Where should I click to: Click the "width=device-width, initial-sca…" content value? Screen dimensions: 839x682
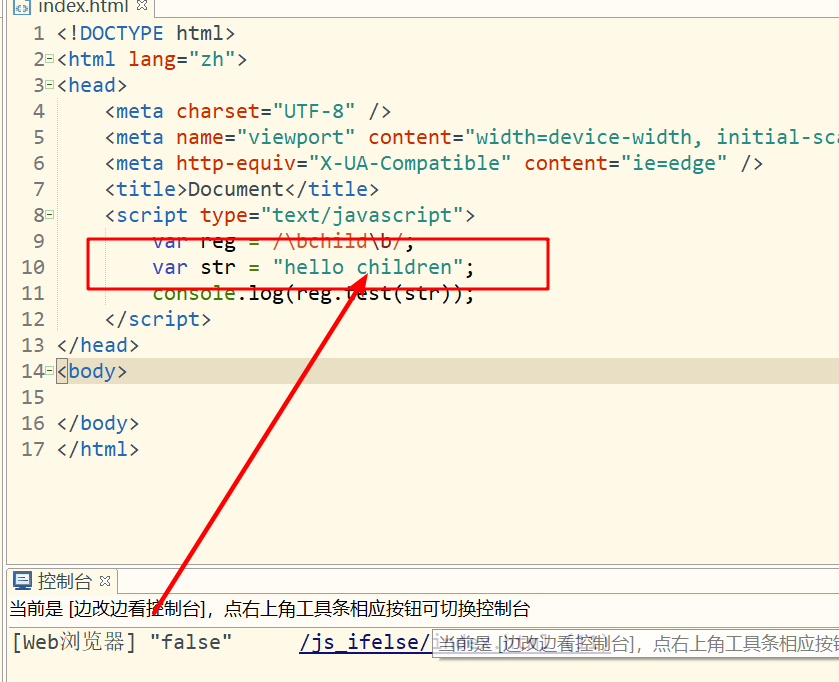652,137
